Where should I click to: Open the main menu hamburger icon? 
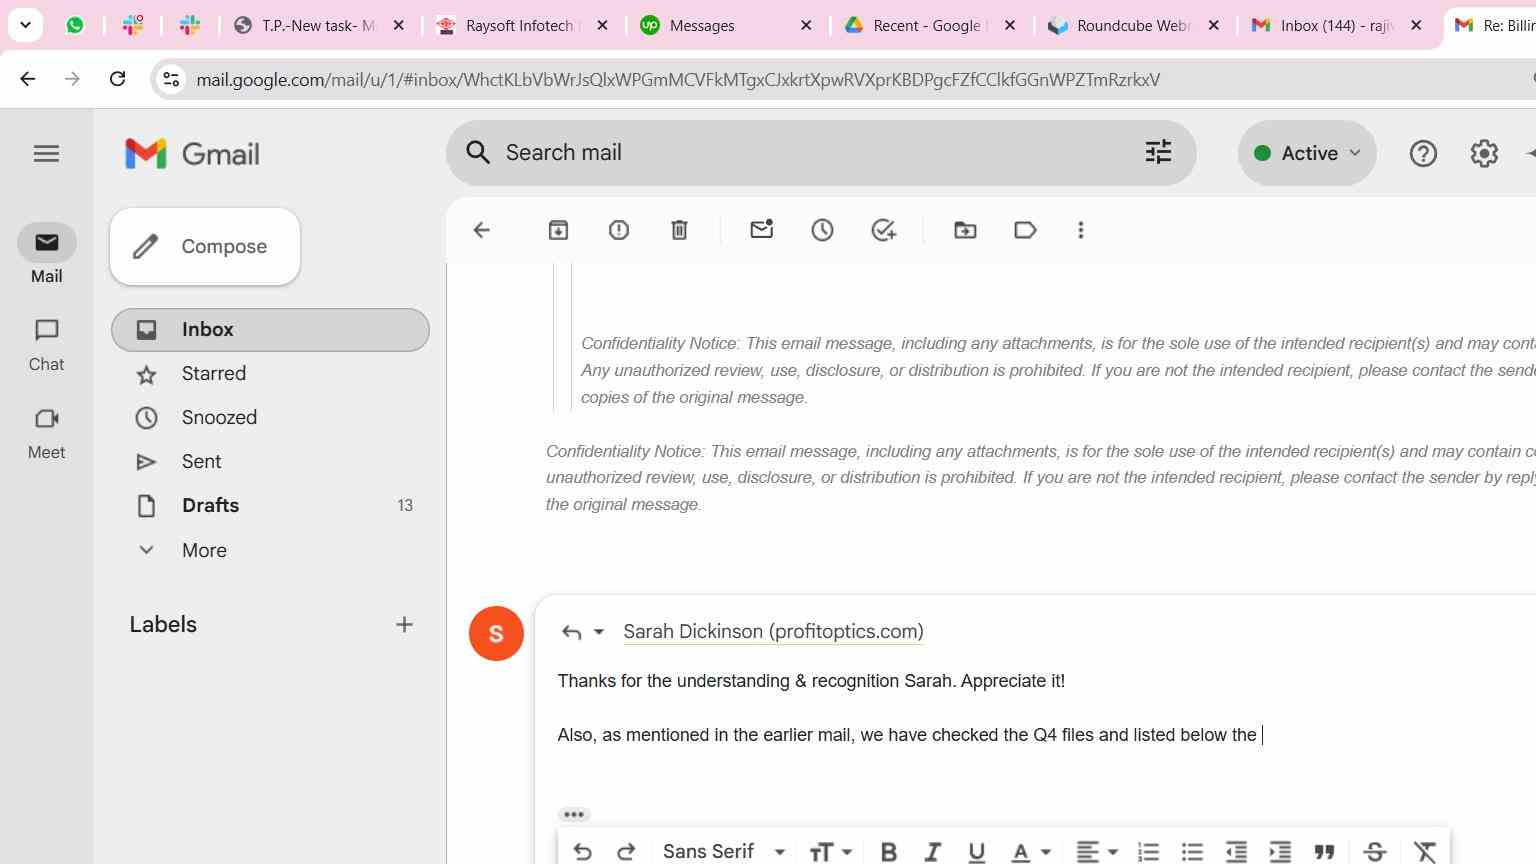[x=46, y=154]
